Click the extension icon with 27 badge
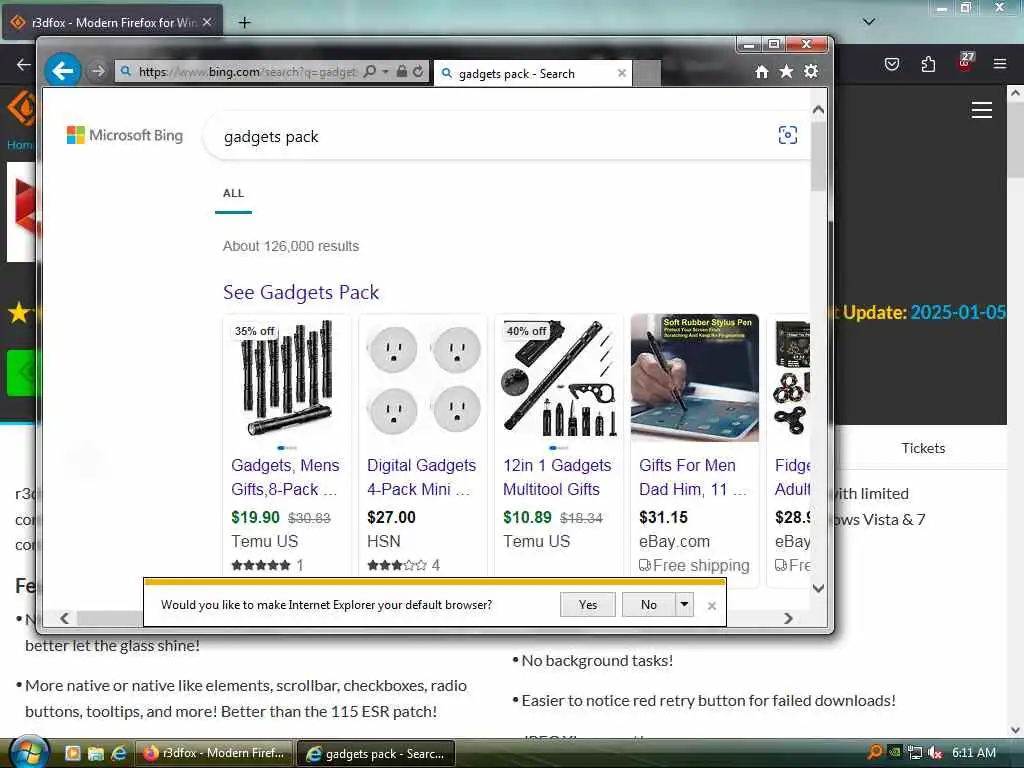Screen dimensions: 1024x768 pyautogui.click(x=965, y=62)
